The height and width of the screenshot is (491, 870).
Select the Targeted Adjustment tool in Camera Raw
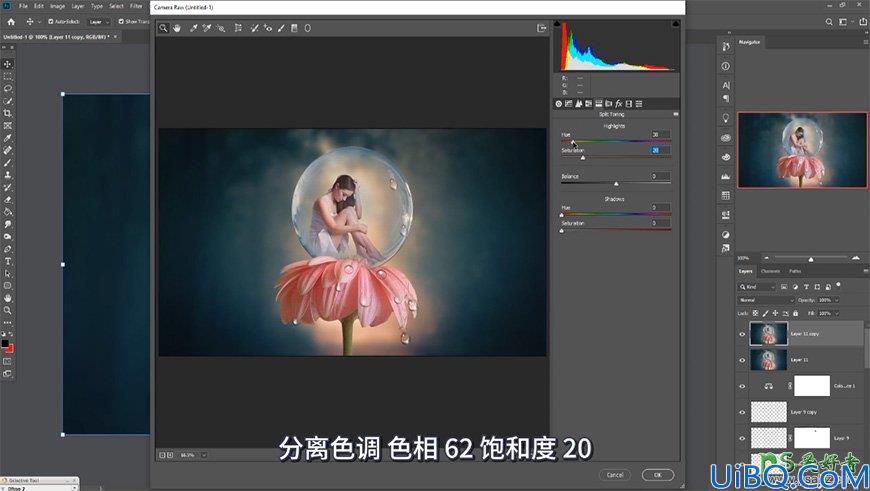tap(221, 28)
